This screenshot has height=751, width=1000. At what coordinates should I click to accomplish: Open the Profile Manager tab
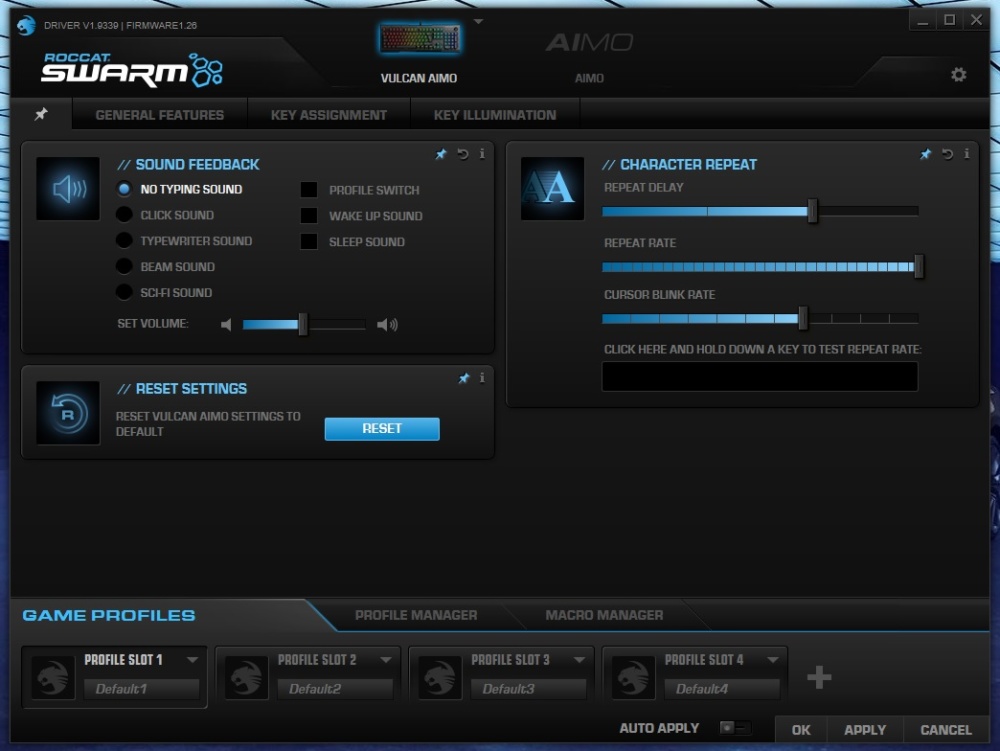tap(416, 615)
